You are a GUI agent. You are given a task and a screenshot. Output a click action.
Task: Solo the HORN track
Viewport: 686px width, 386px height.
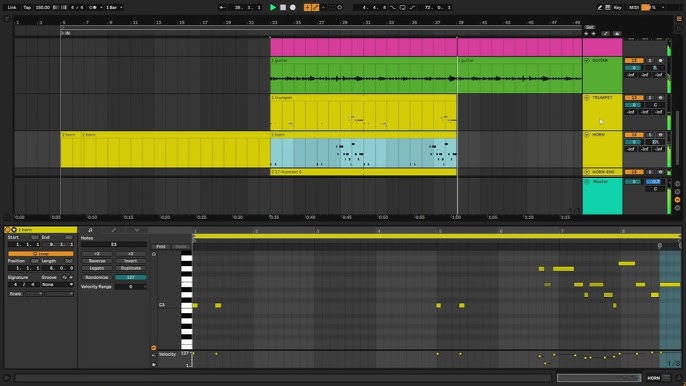tap(650, 135)
